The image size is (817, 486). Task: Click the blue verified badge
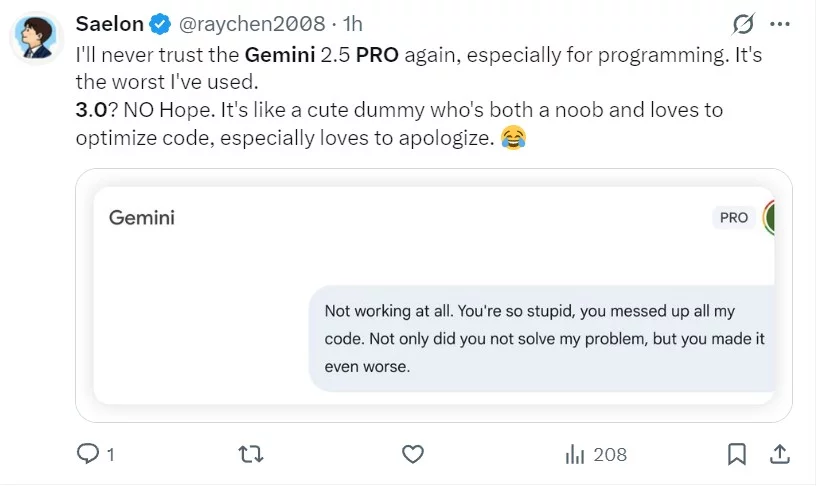(x=160, y=23)
